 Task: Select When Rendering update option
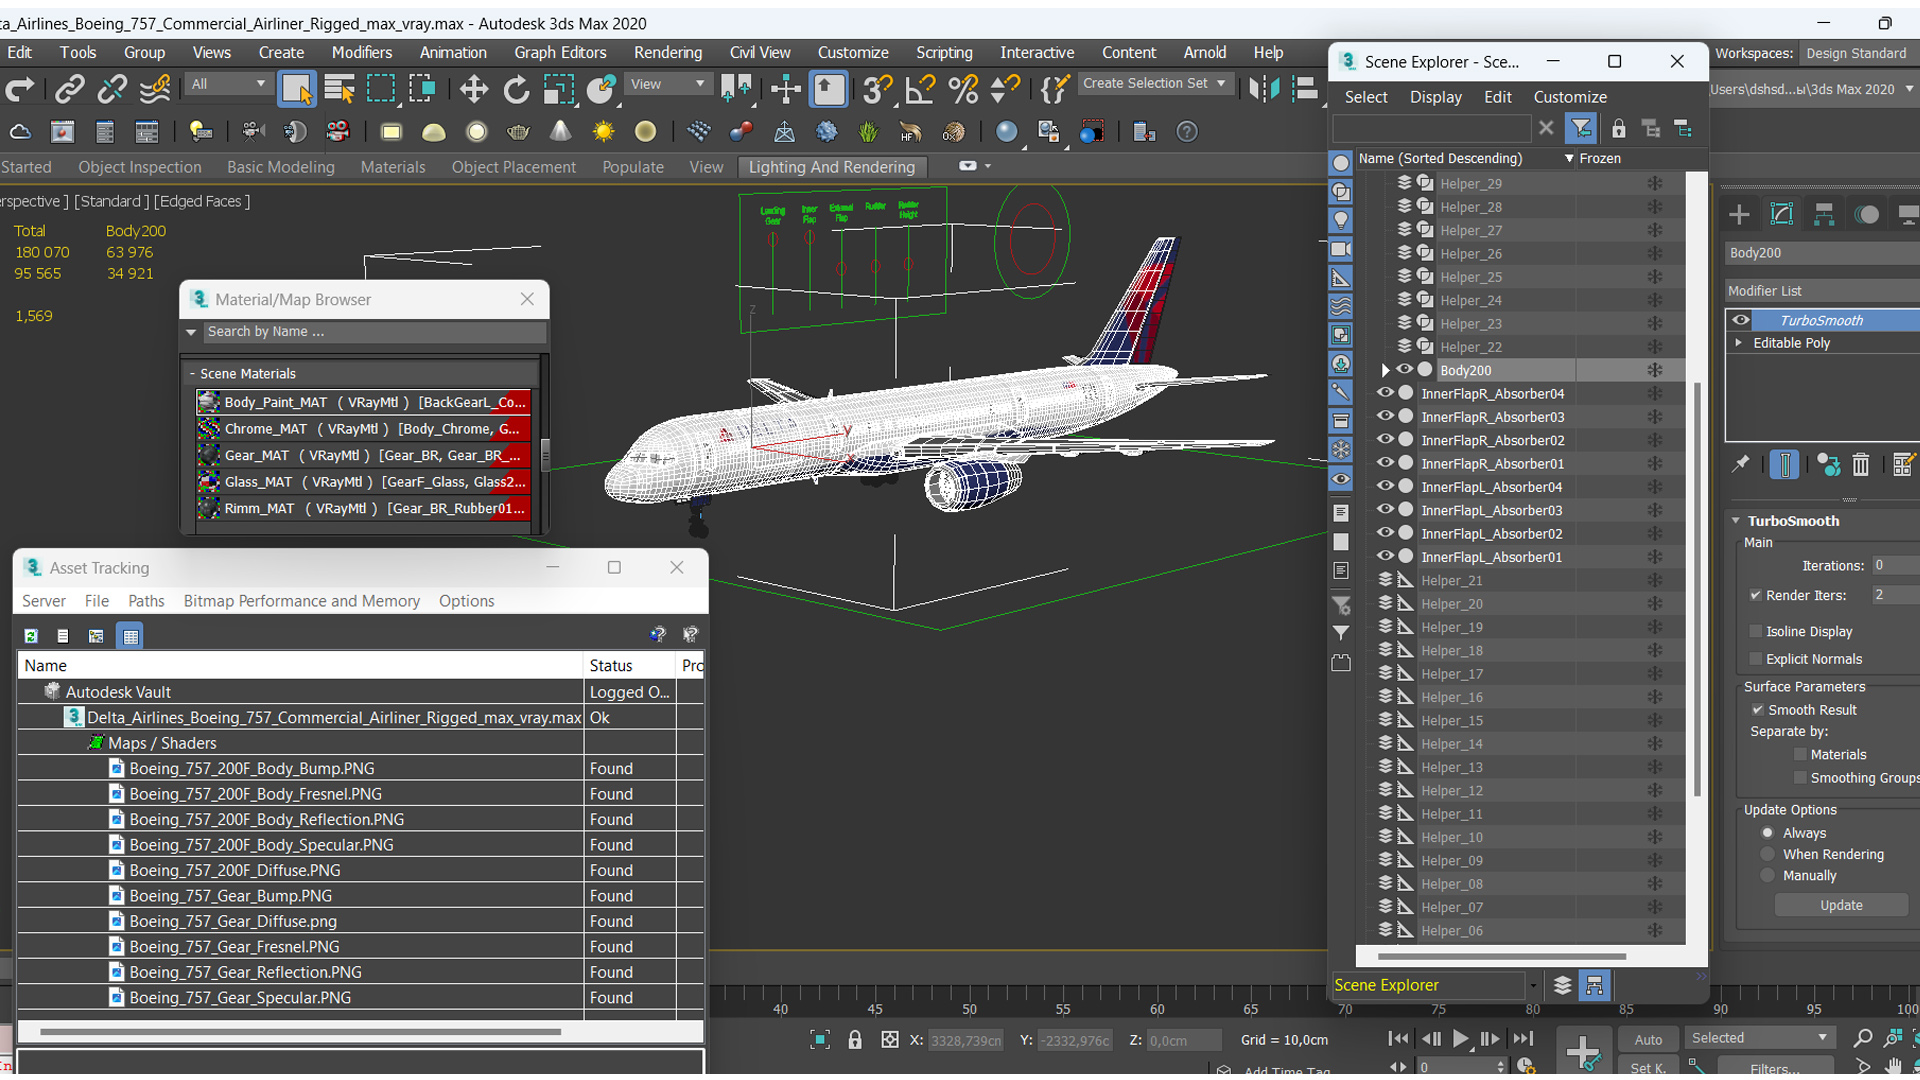pyautogui.click(x=1767, y=854)
